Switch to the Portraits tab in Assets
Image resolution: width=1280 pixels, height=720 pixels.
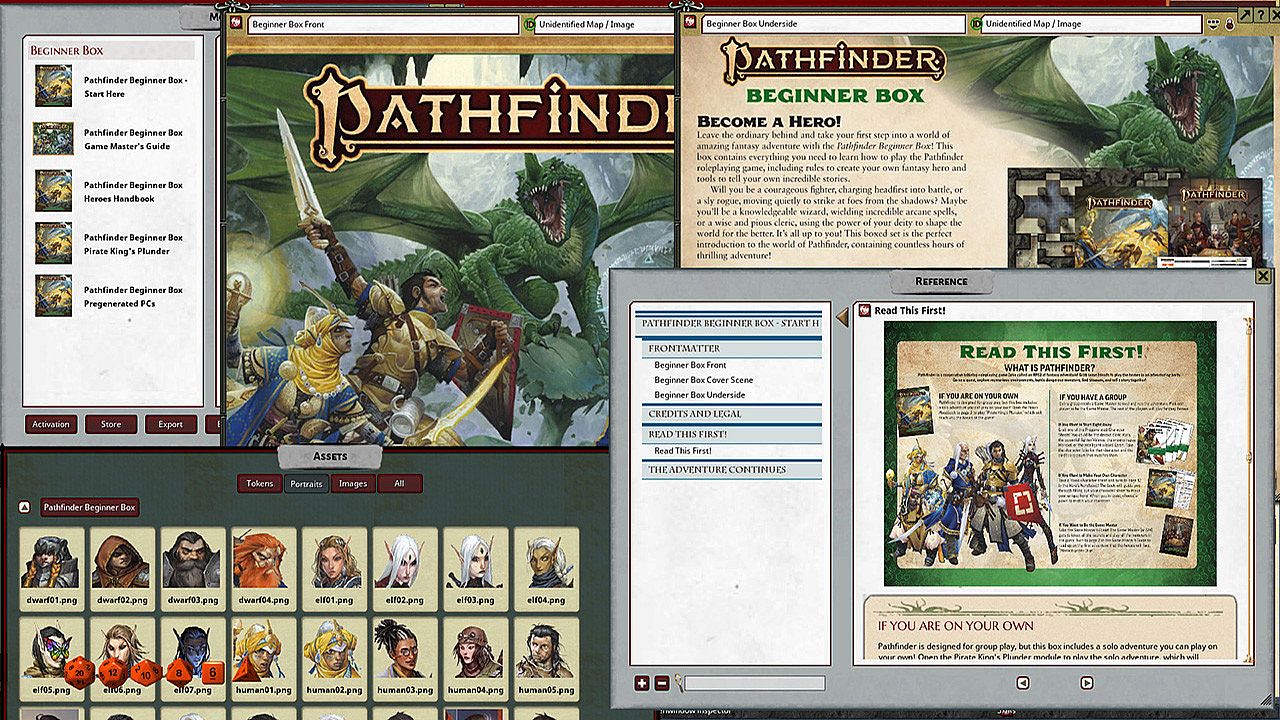point(306,484)
